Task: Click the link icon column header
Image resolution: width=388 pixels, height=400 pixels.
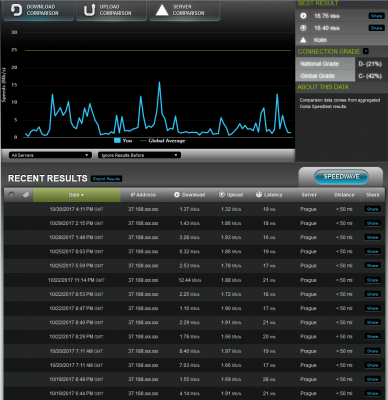Action: pyautogui.click(x=26, y=195)
